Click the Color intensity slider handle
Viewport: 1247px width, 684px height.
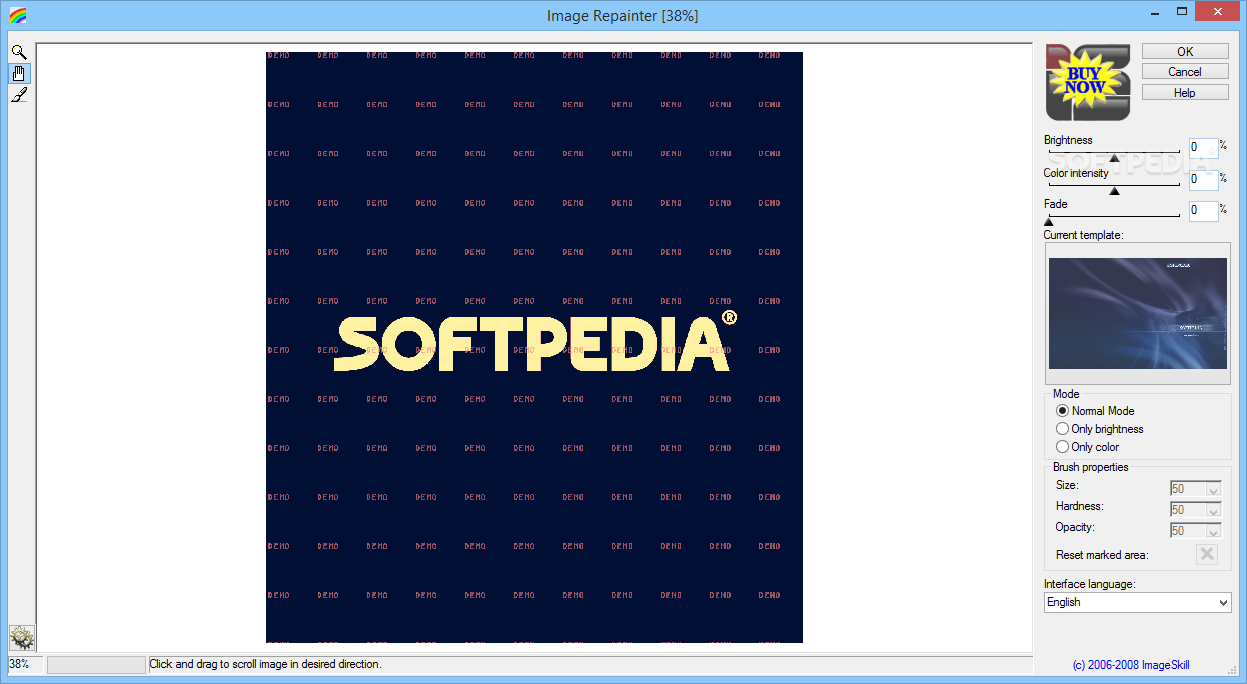coord(1114,191)
